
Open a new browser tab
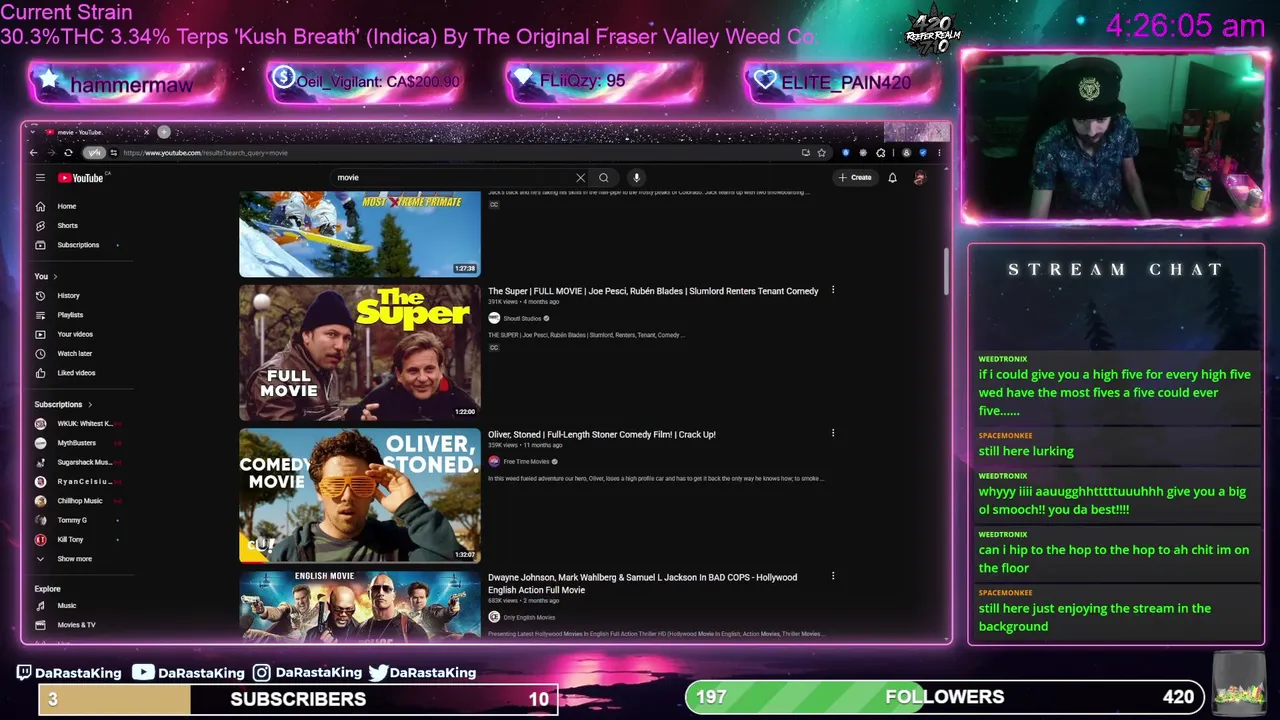164,132
